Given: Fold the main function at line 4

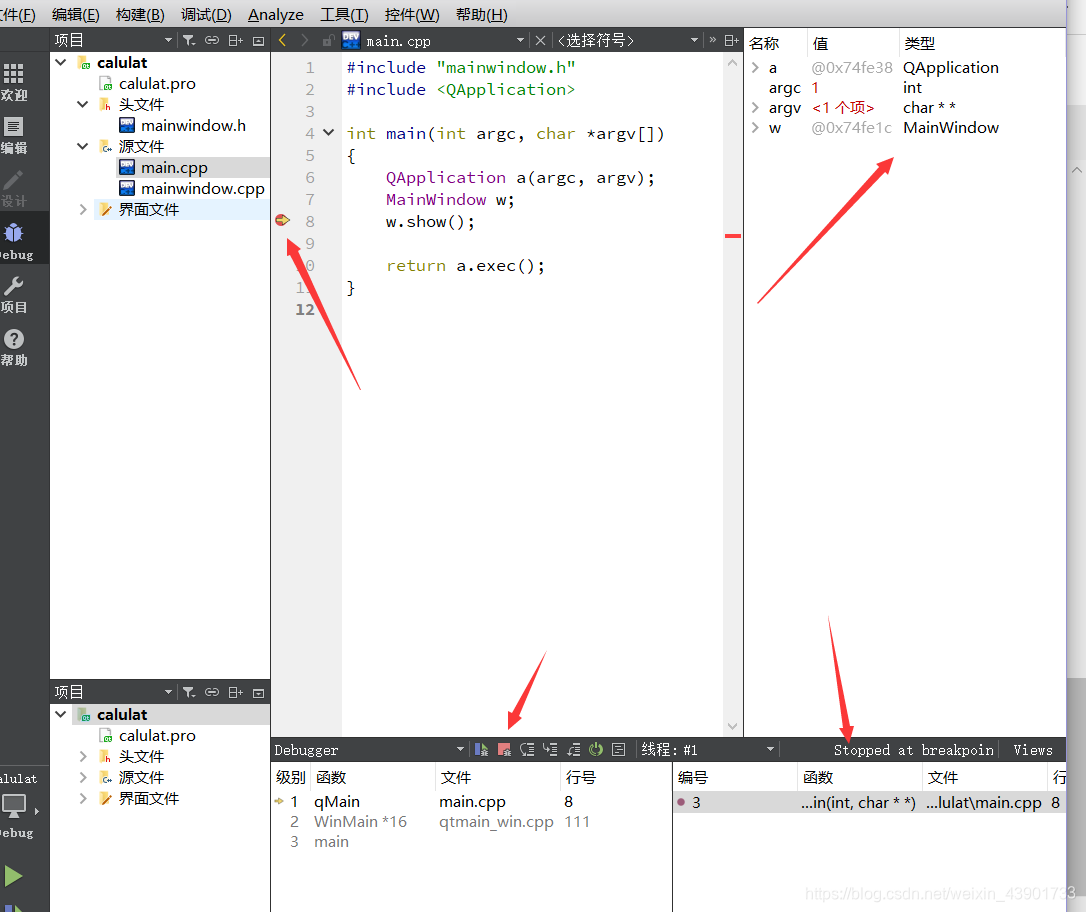Looking at the screenshot, I should point(329,132).
